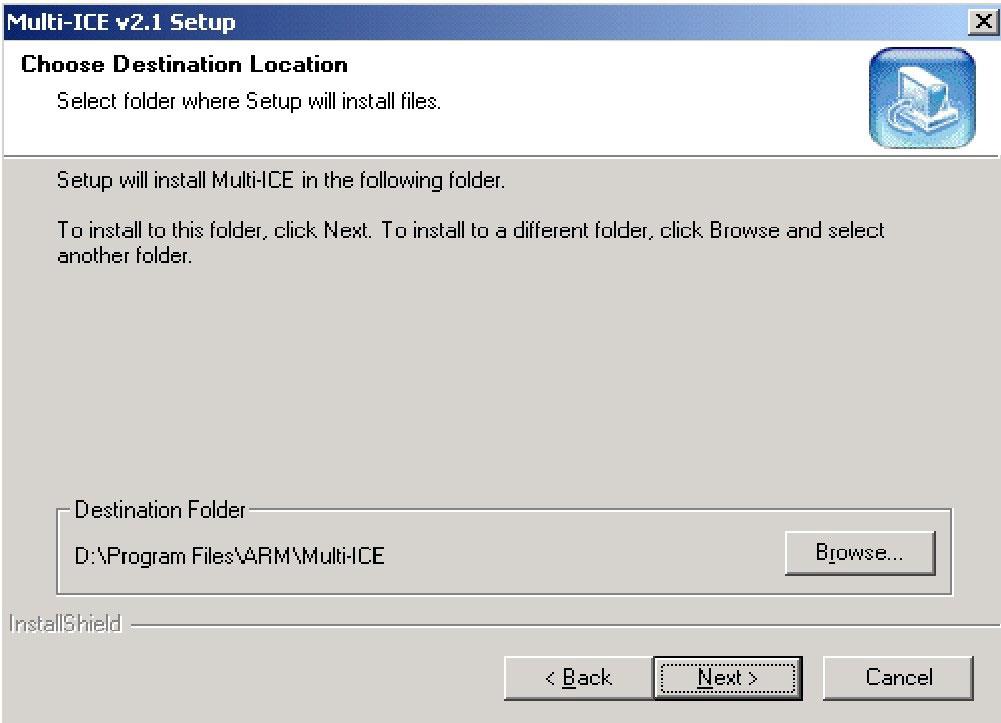This screenshot has height=723, width=1001.
Task: Click the Browse... button
Action: click(x=859, y=553)
